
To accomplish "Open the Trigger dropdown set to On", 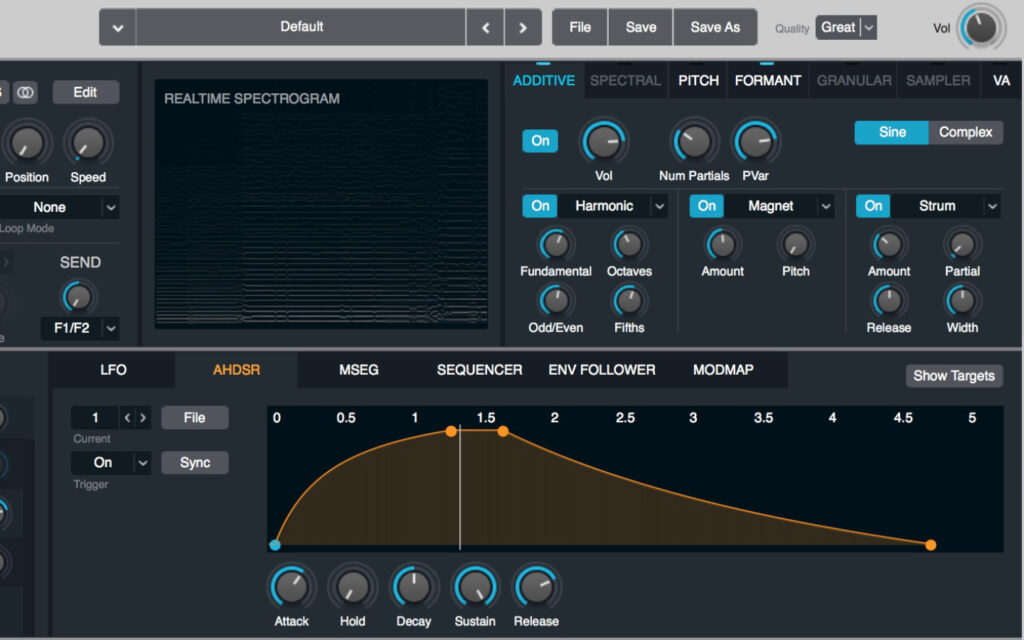I will tap(111, 463).
